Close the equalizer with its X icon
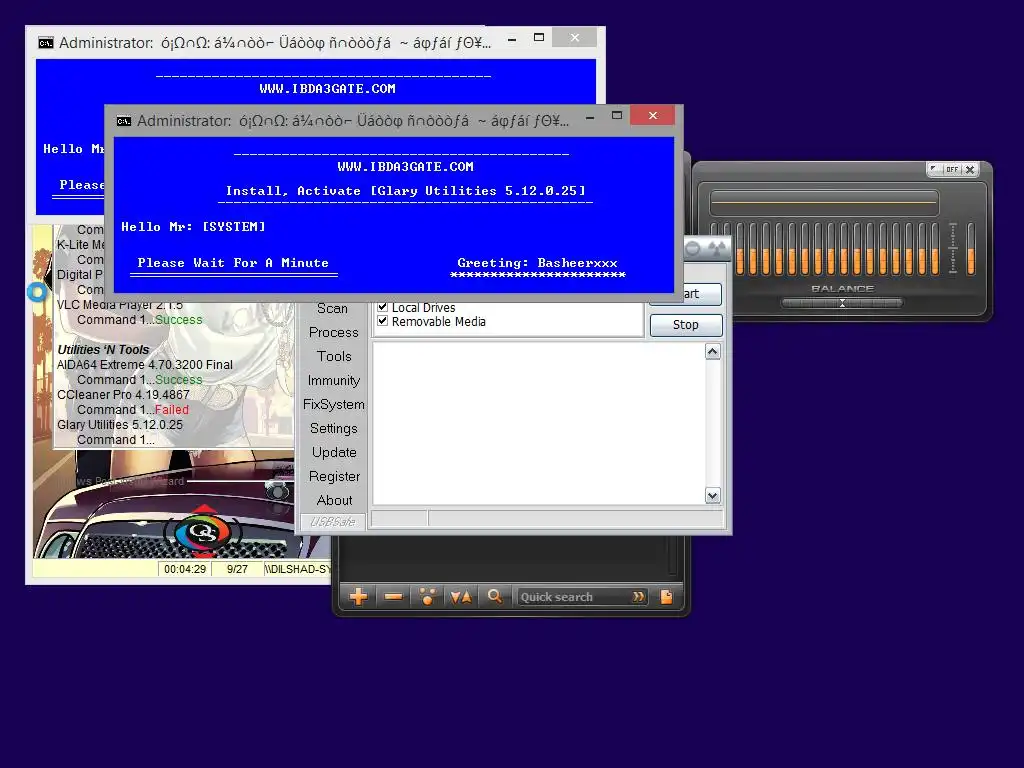 [x=970, y=169]
